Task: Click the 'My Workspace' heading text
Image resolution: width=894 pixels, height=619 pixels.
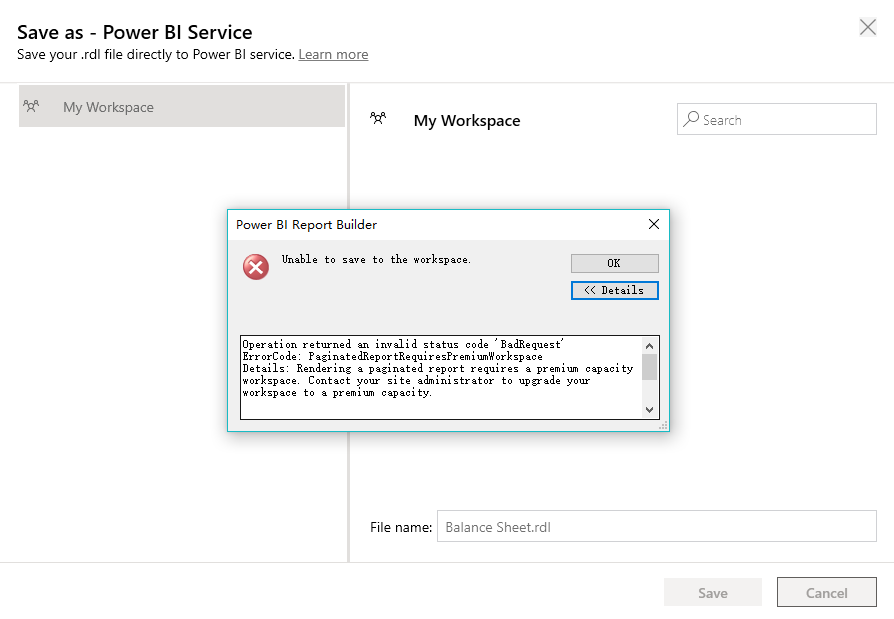Action: (x=467, y=121)
